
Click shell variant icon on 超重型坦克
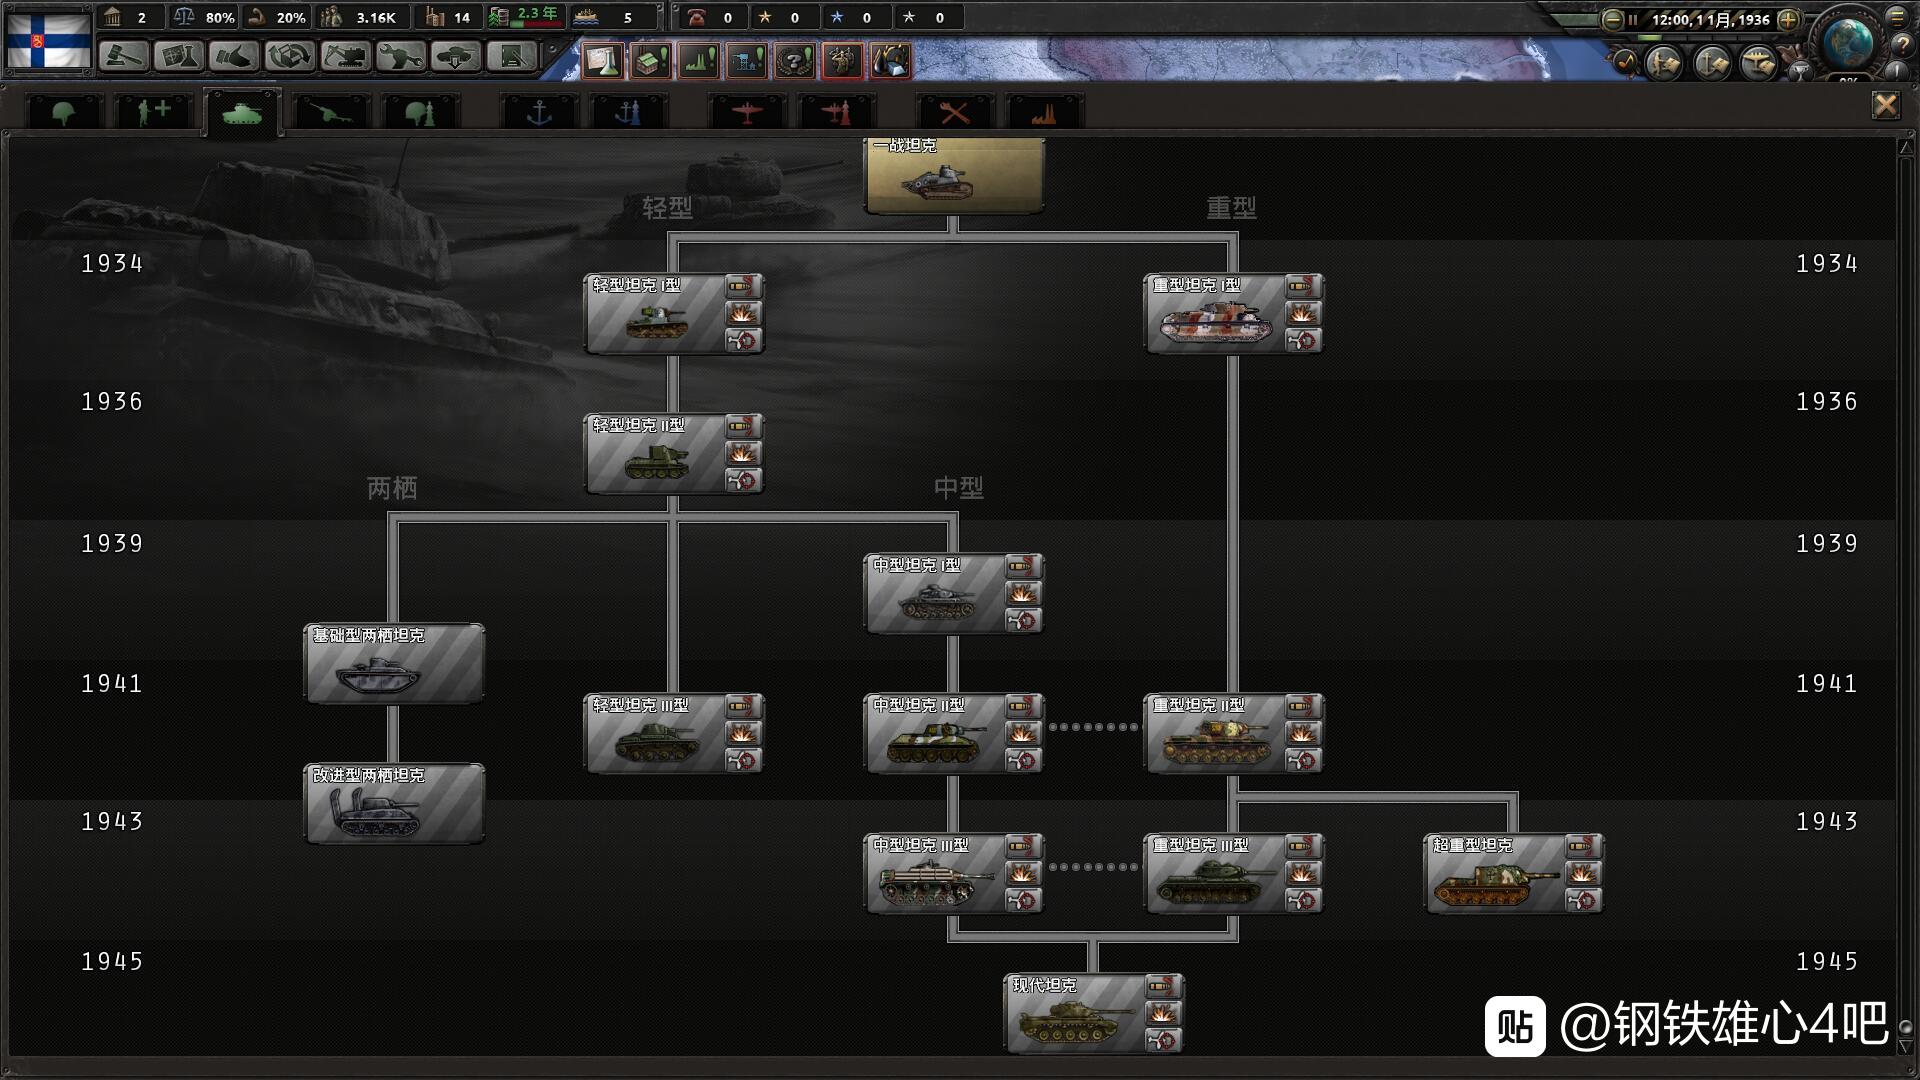(x=1583, y=847)
